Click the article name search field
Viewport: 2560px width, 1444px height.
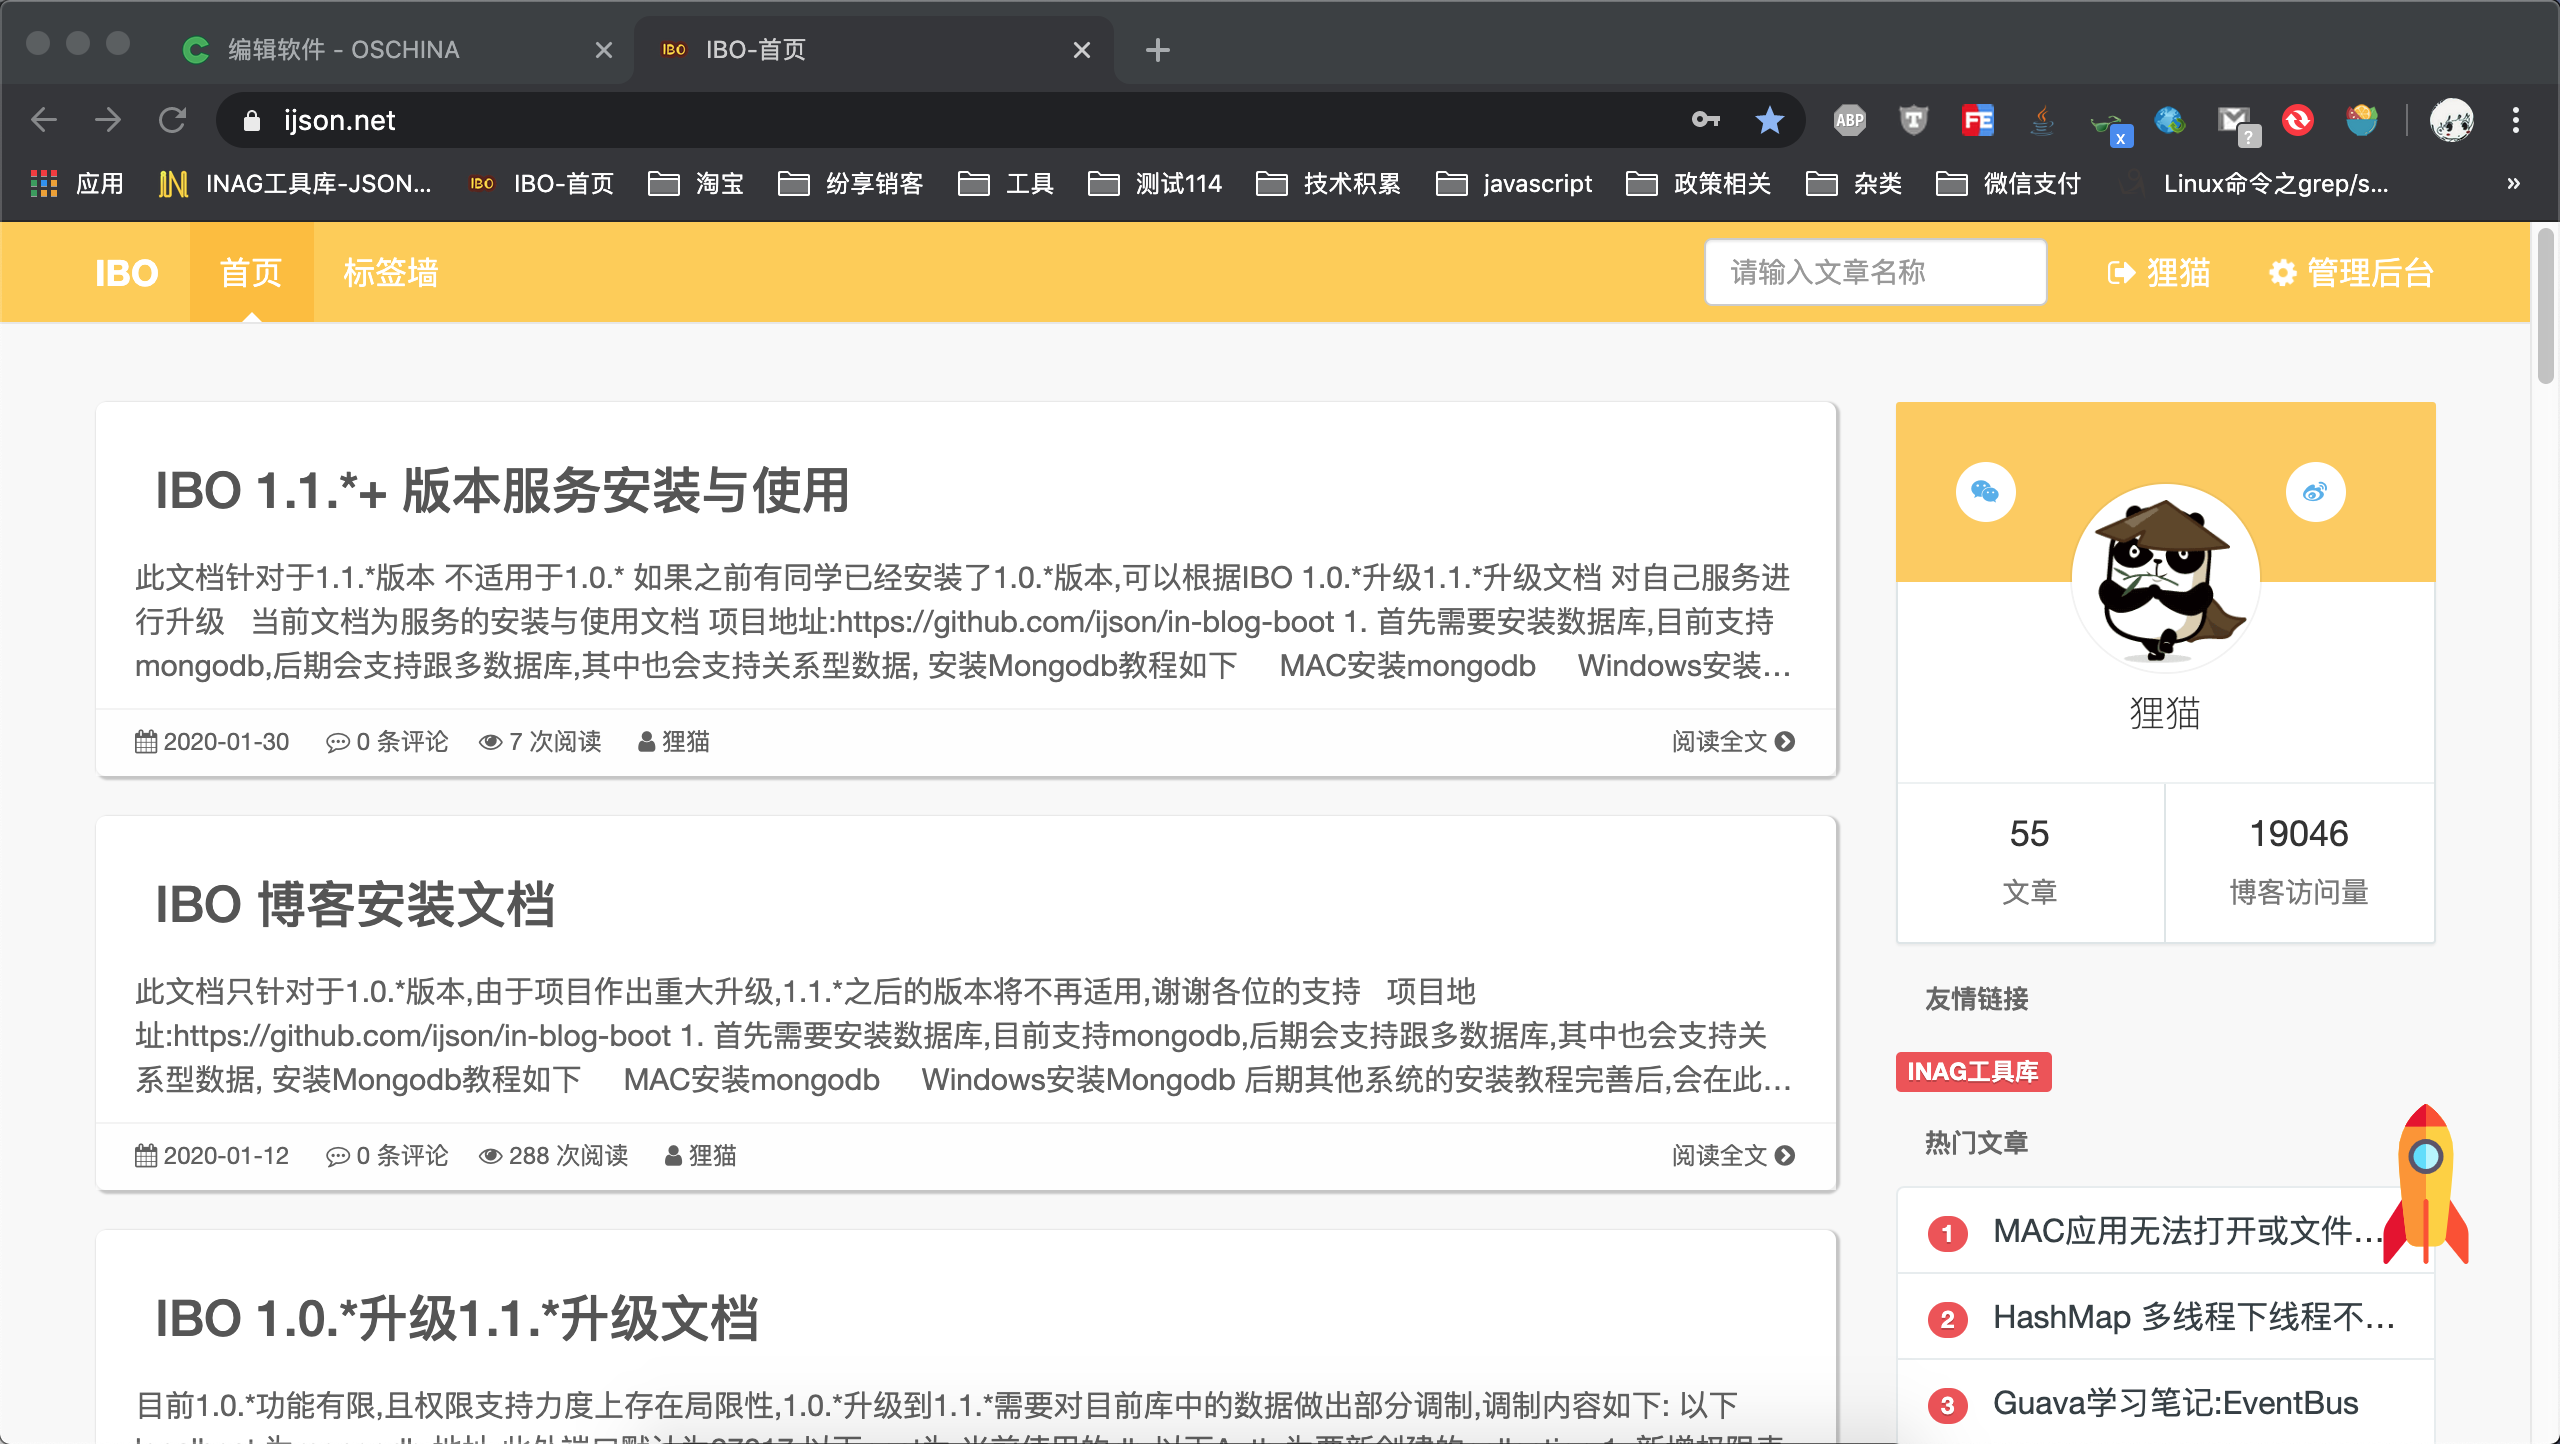click(x=1875, y=272)
